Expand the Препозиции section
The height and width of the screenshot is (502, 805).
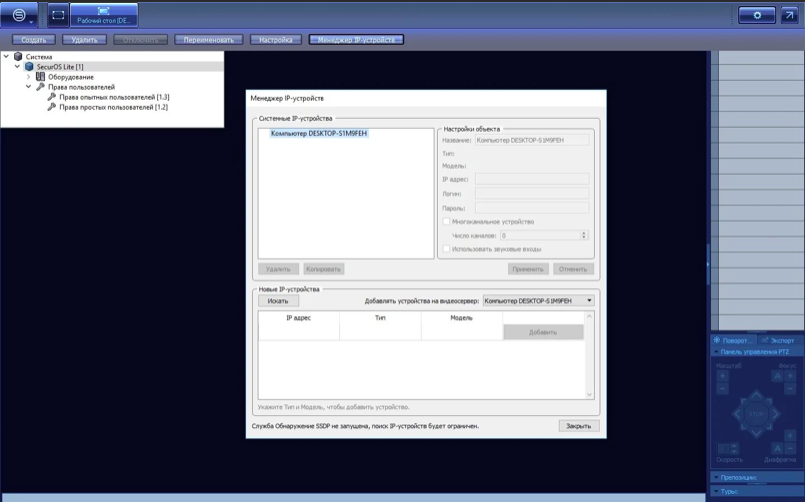755,477
